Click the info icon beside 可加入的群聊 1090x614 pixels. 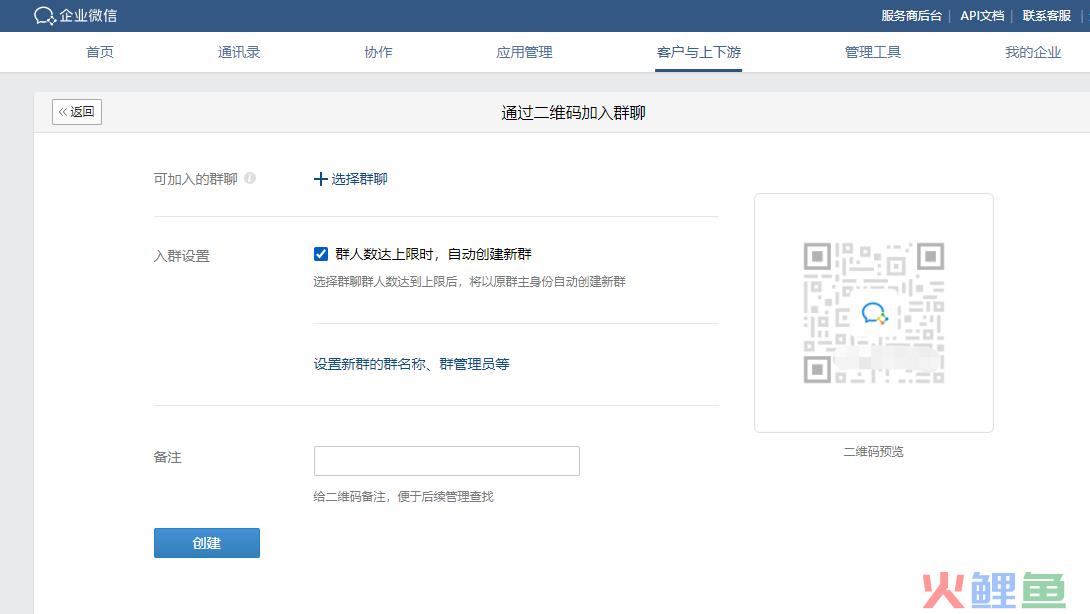[250, 178]
